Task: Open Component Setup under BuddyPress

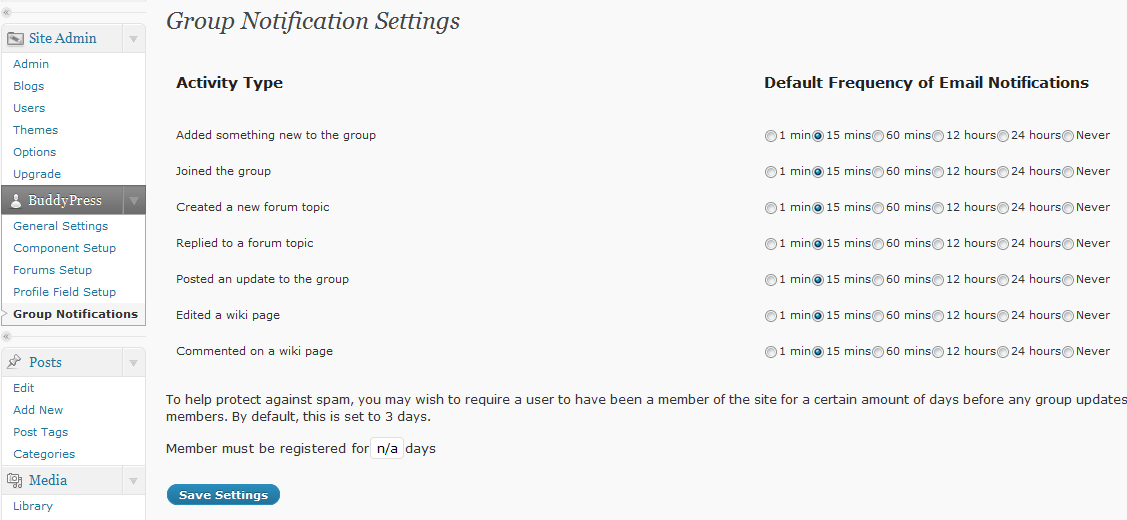Action: tap(65, 248)
